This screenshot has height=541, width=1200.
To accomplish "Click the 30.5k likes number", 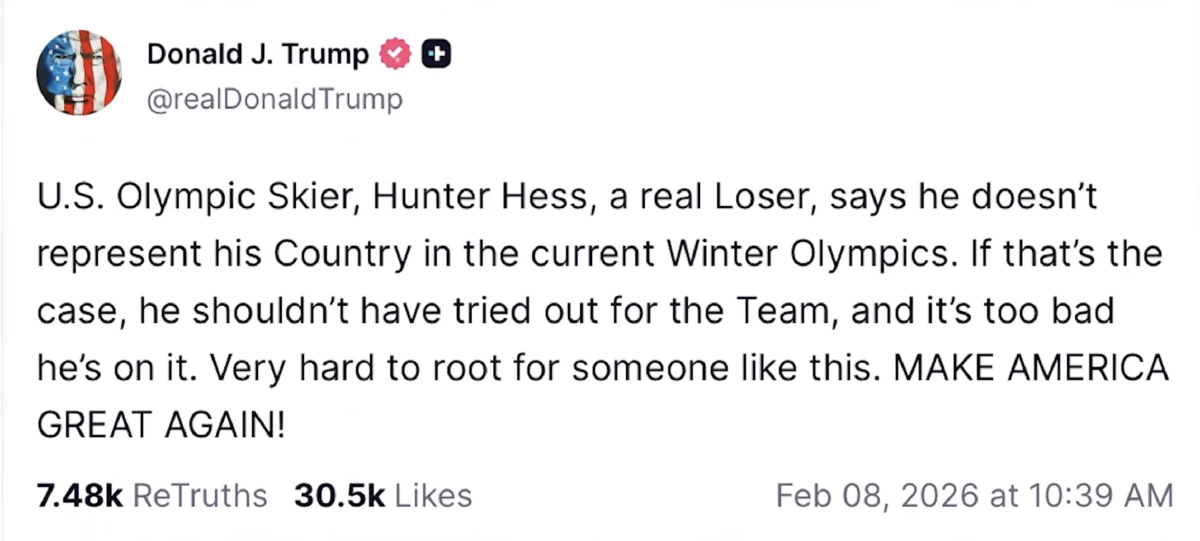I will 340,495.
